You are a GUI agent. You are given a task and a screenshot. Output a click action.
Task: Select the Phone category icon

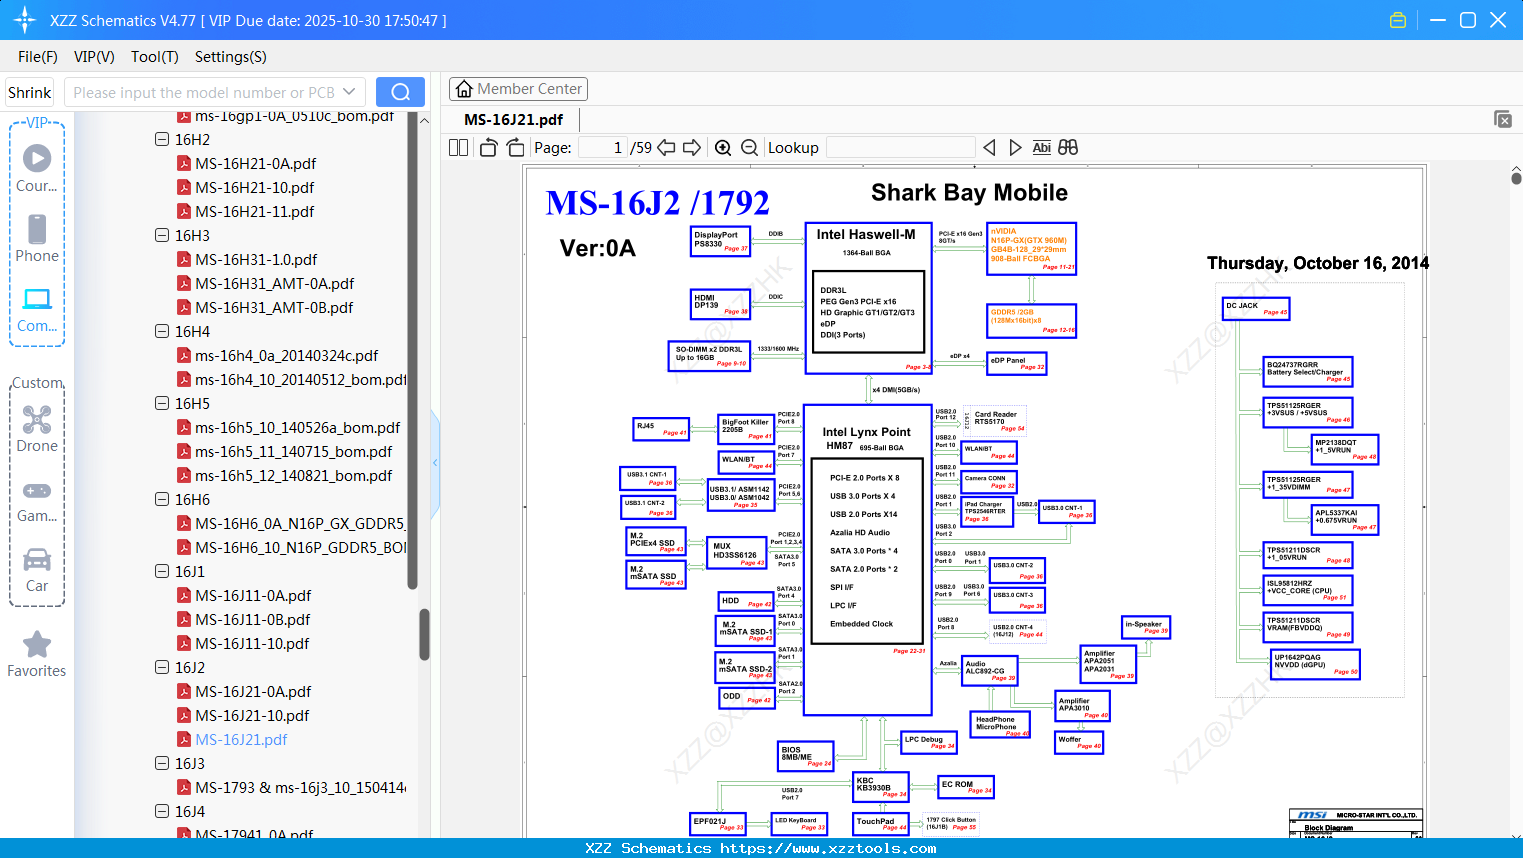click(x=37, y=238)
